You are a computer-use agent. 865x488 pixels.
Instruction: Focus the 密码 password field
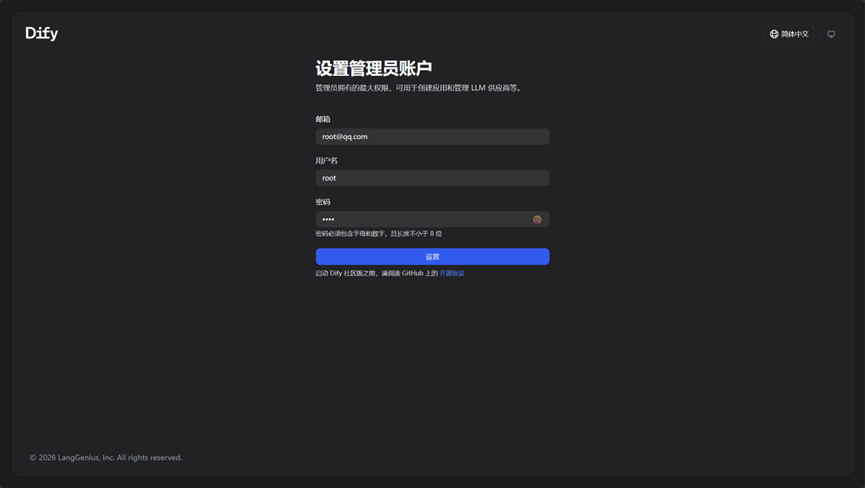pos(432,219)
